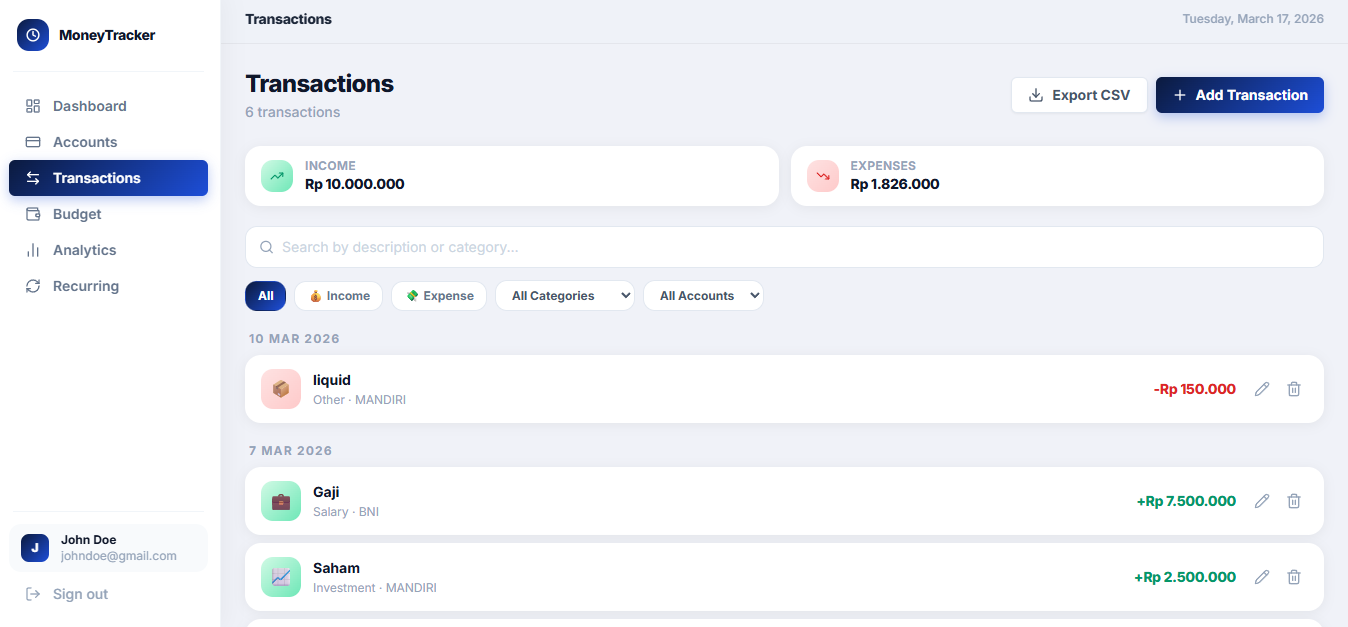Viewport: 1348px width, 627px height.
Task: Open Budget page from sidebar
Action: pos(108,214)
